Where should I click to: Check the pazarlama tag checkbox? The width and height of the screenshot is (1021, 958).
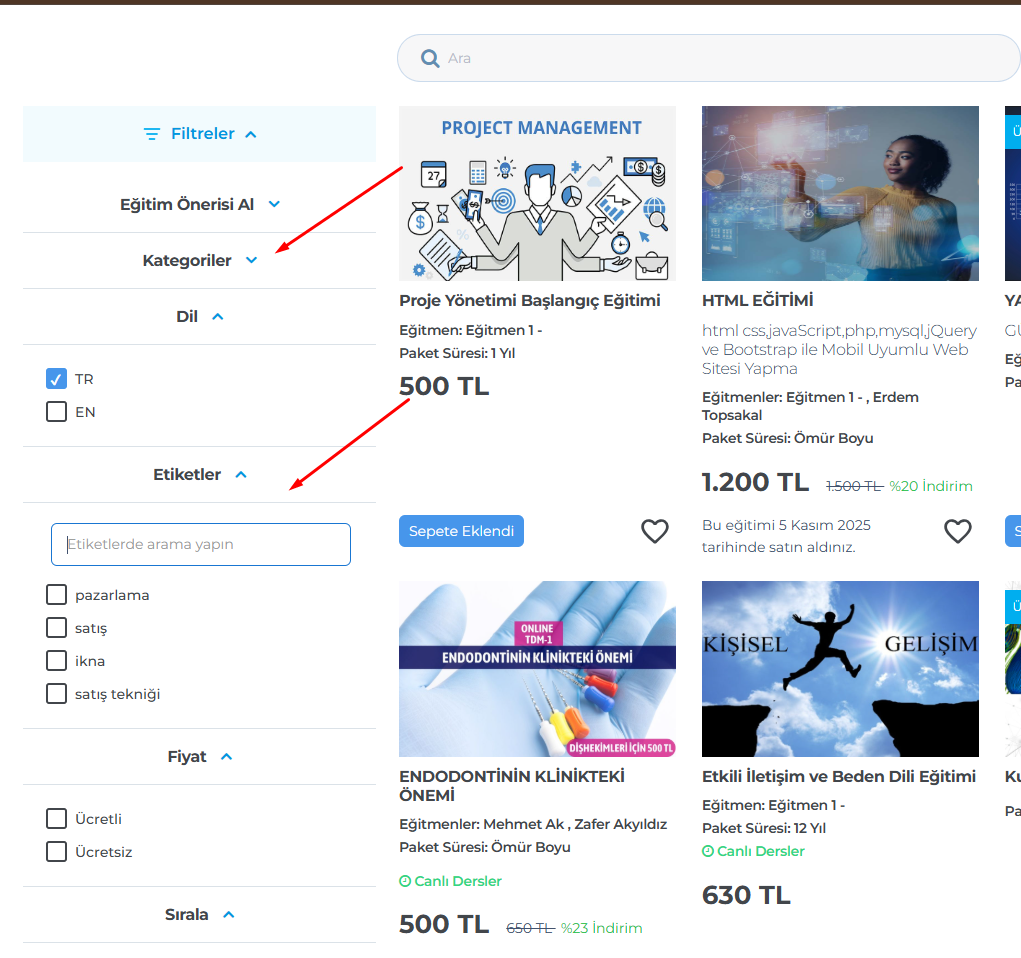tap(57, 595)
